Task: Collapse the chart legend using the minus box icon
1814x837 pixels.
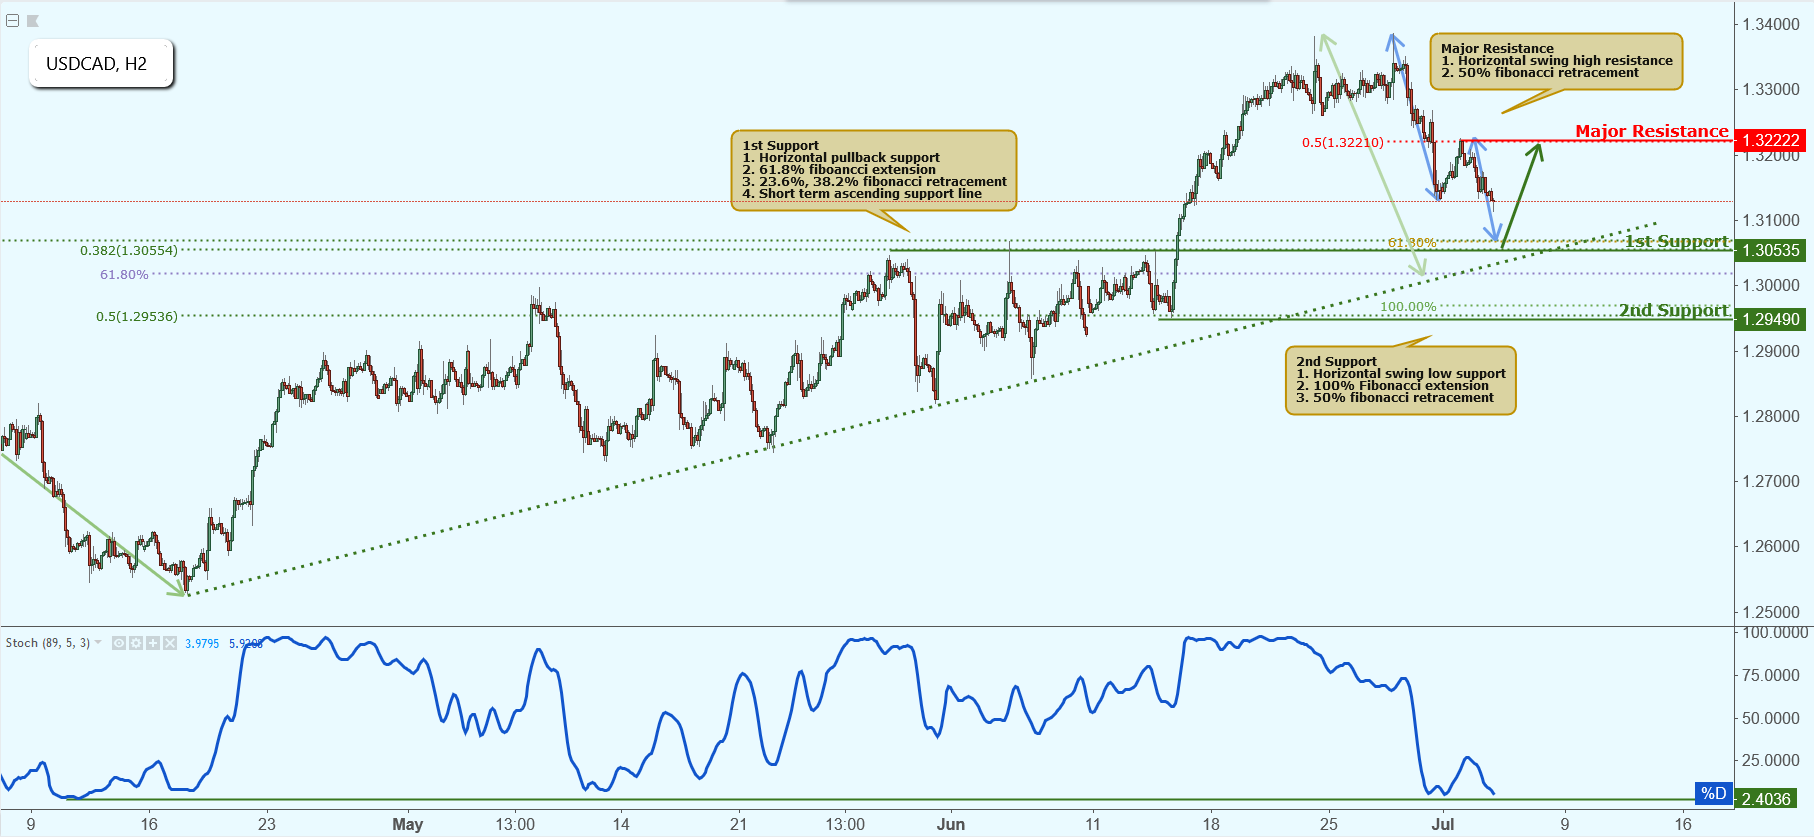Action: point(12,20)
